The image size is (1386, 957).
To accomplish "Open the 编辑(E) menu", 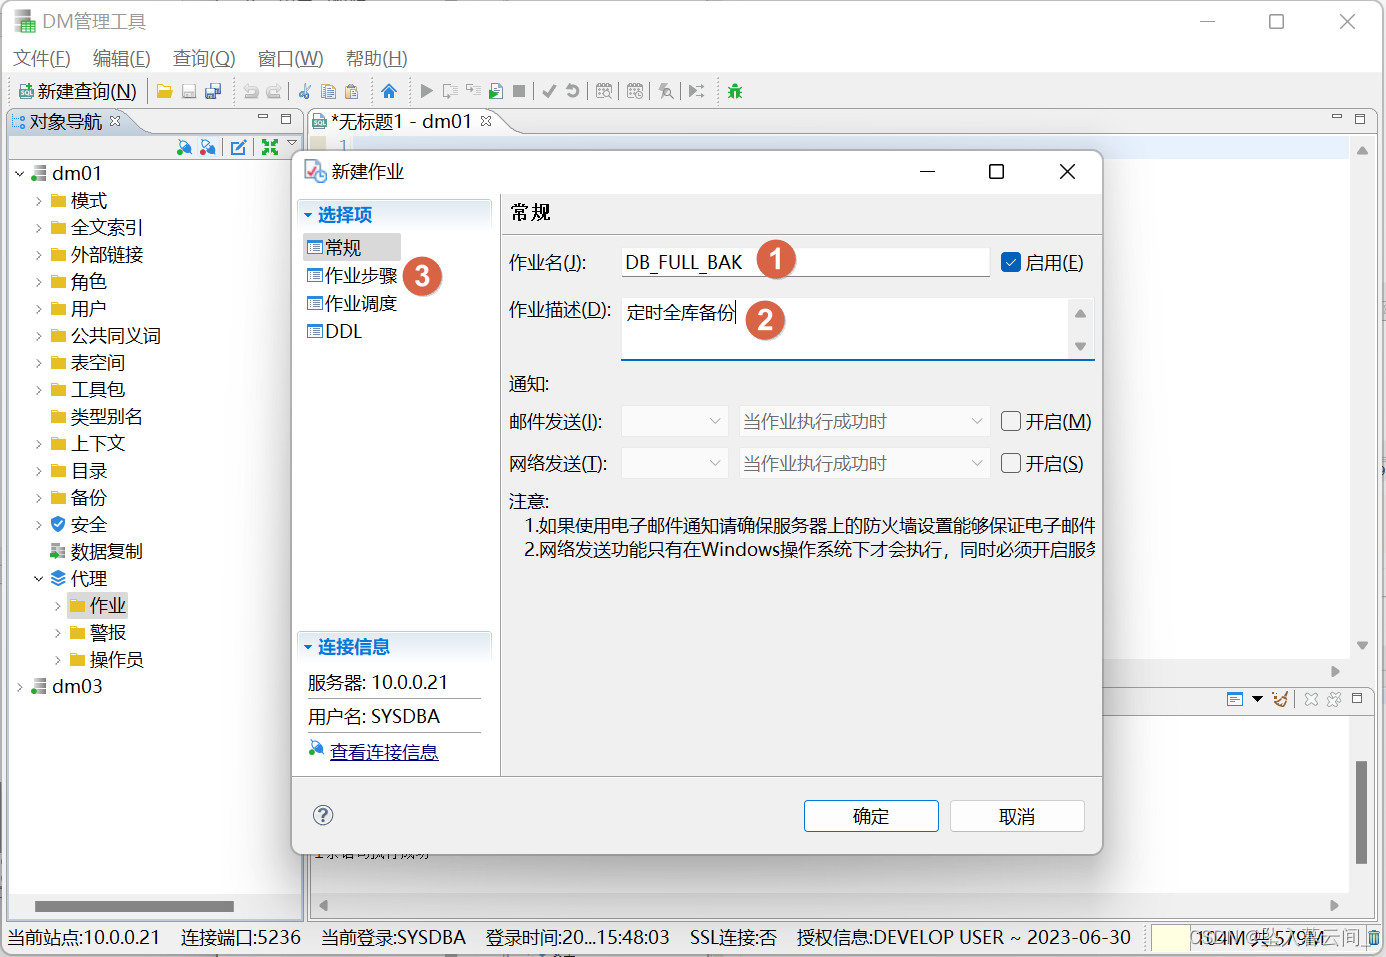I will pos(122,58).
